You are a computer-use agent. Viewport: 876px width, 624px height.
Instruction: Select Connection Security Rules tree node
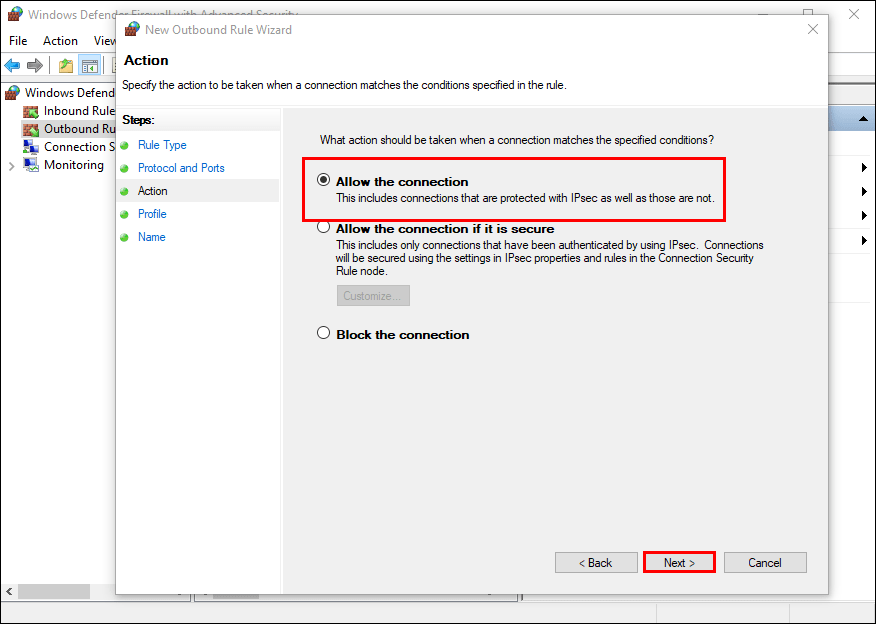pos(79,146)
